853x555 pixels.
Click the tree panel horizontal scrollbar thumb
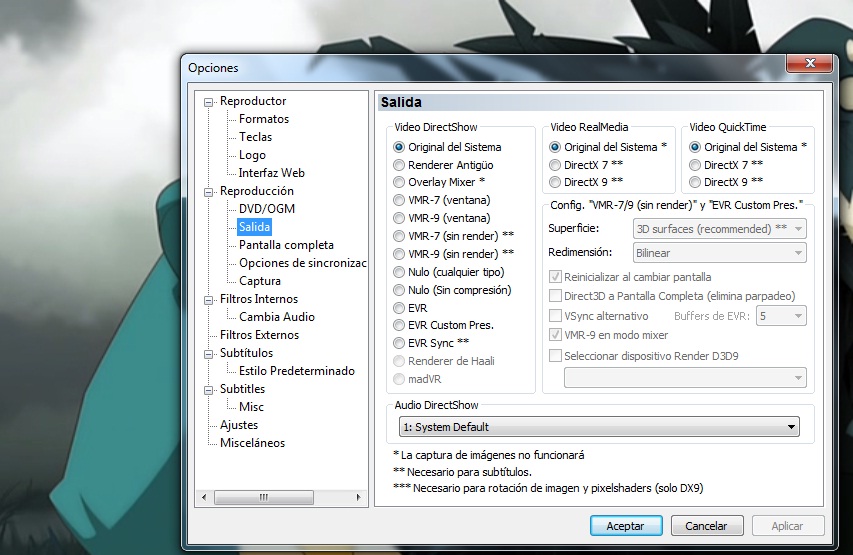point(261,497)
